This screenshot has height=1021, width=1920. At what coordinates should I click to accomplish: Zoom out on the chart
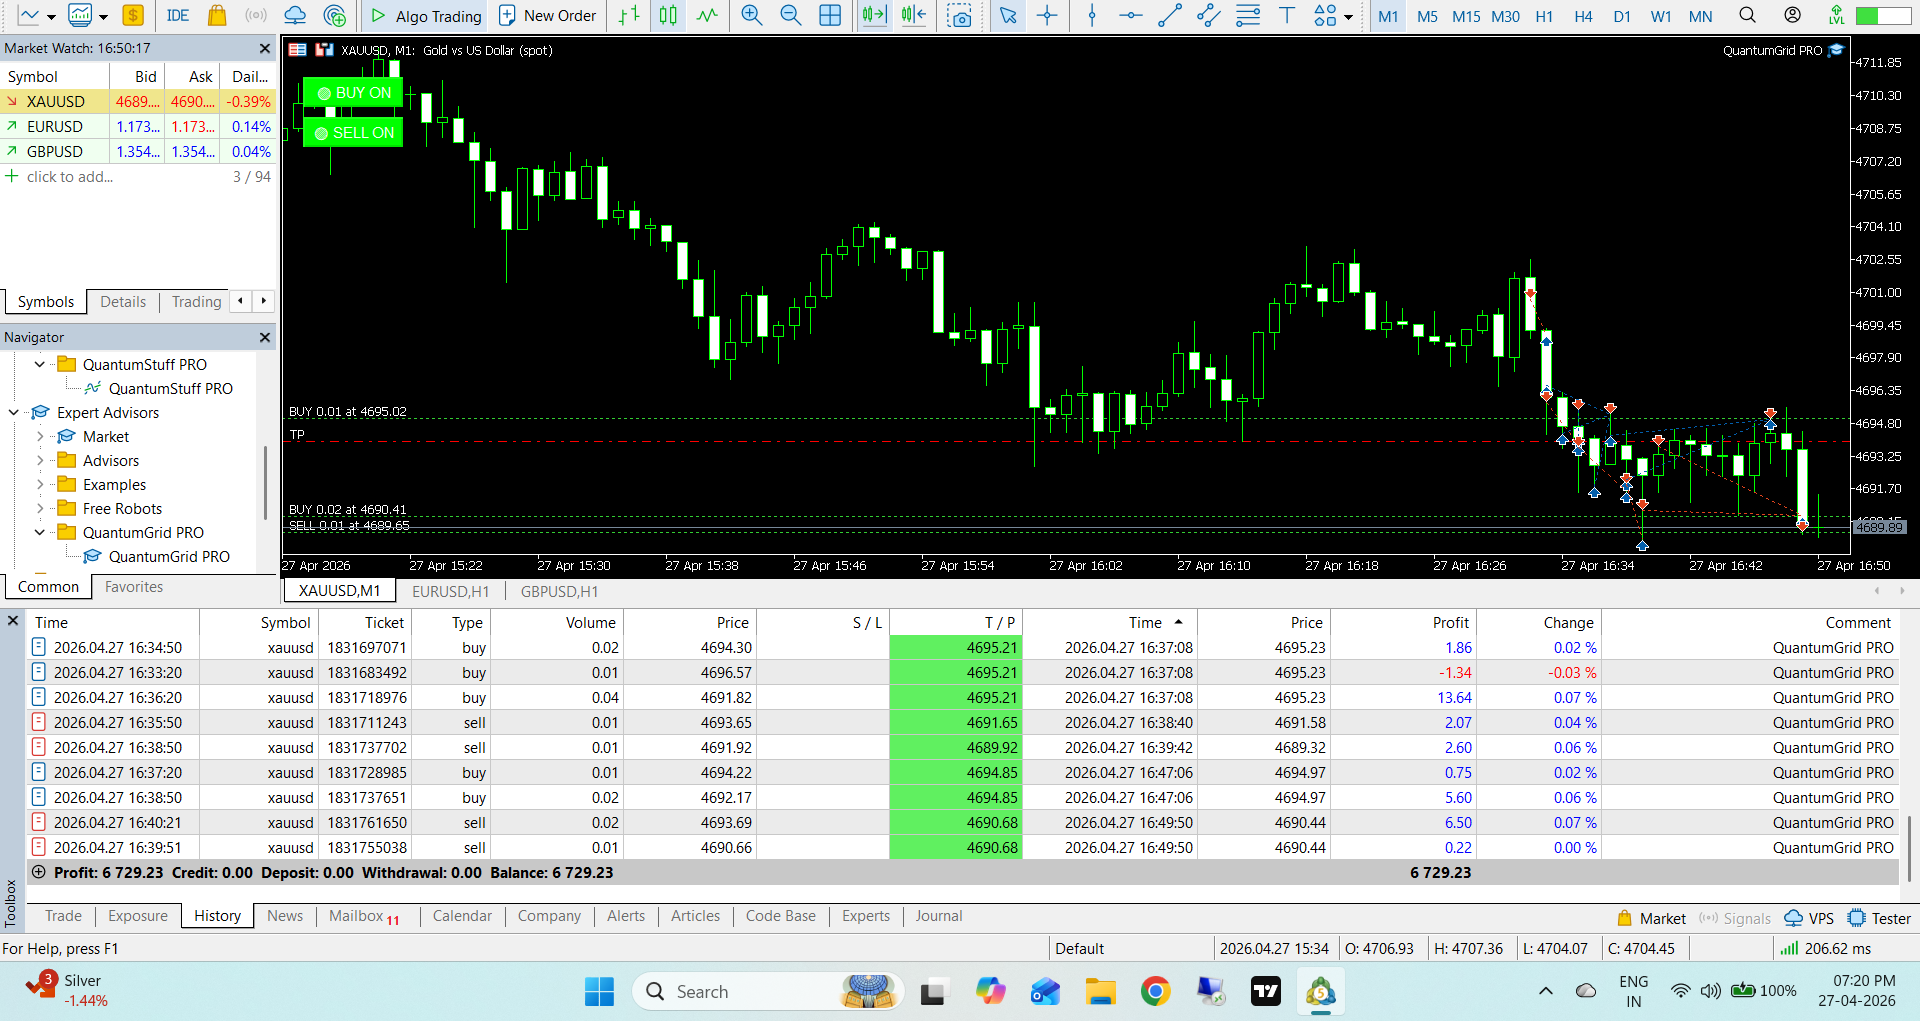point(790,15)
